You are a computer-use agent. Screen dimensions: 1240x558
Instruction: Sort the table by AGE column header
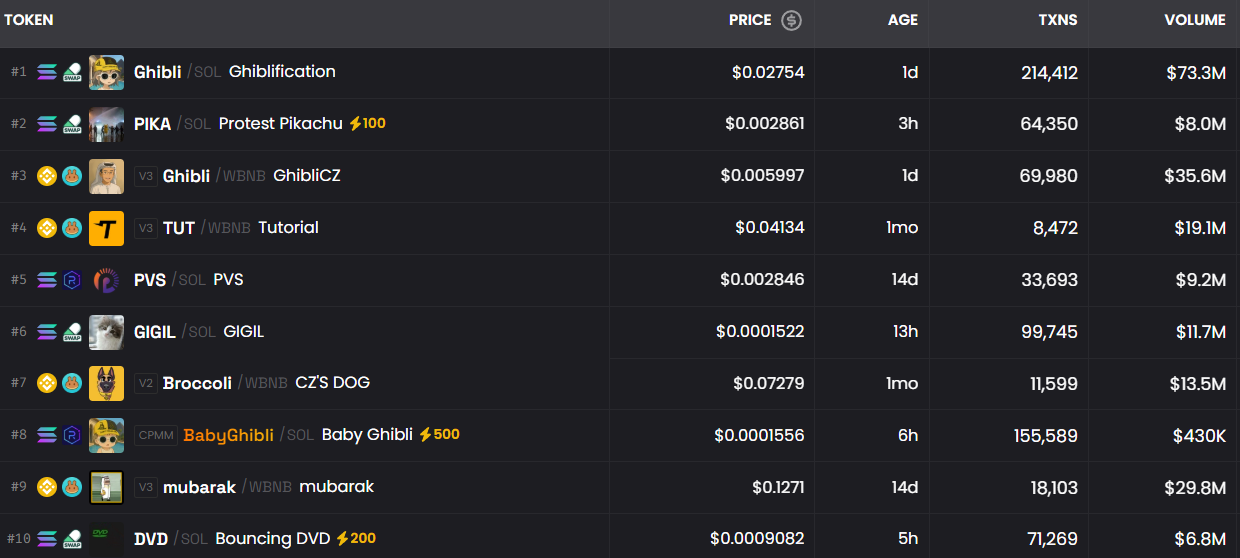point(902,20)
